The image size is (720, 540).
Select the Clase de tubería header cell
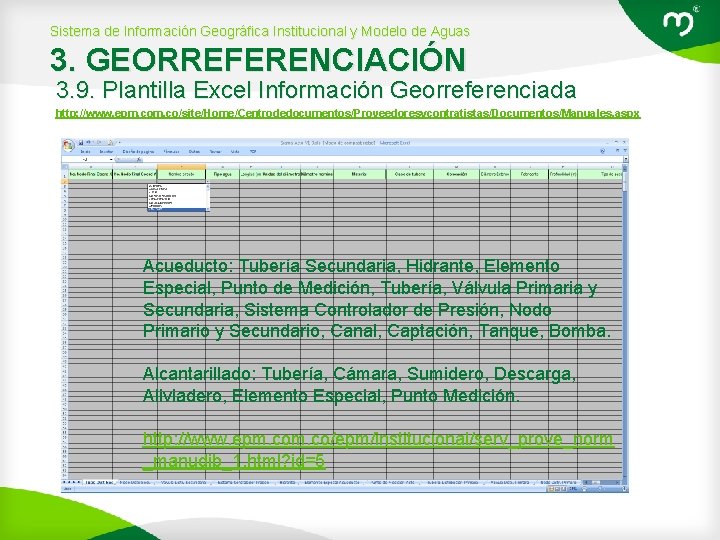click(x=410, y=174)
